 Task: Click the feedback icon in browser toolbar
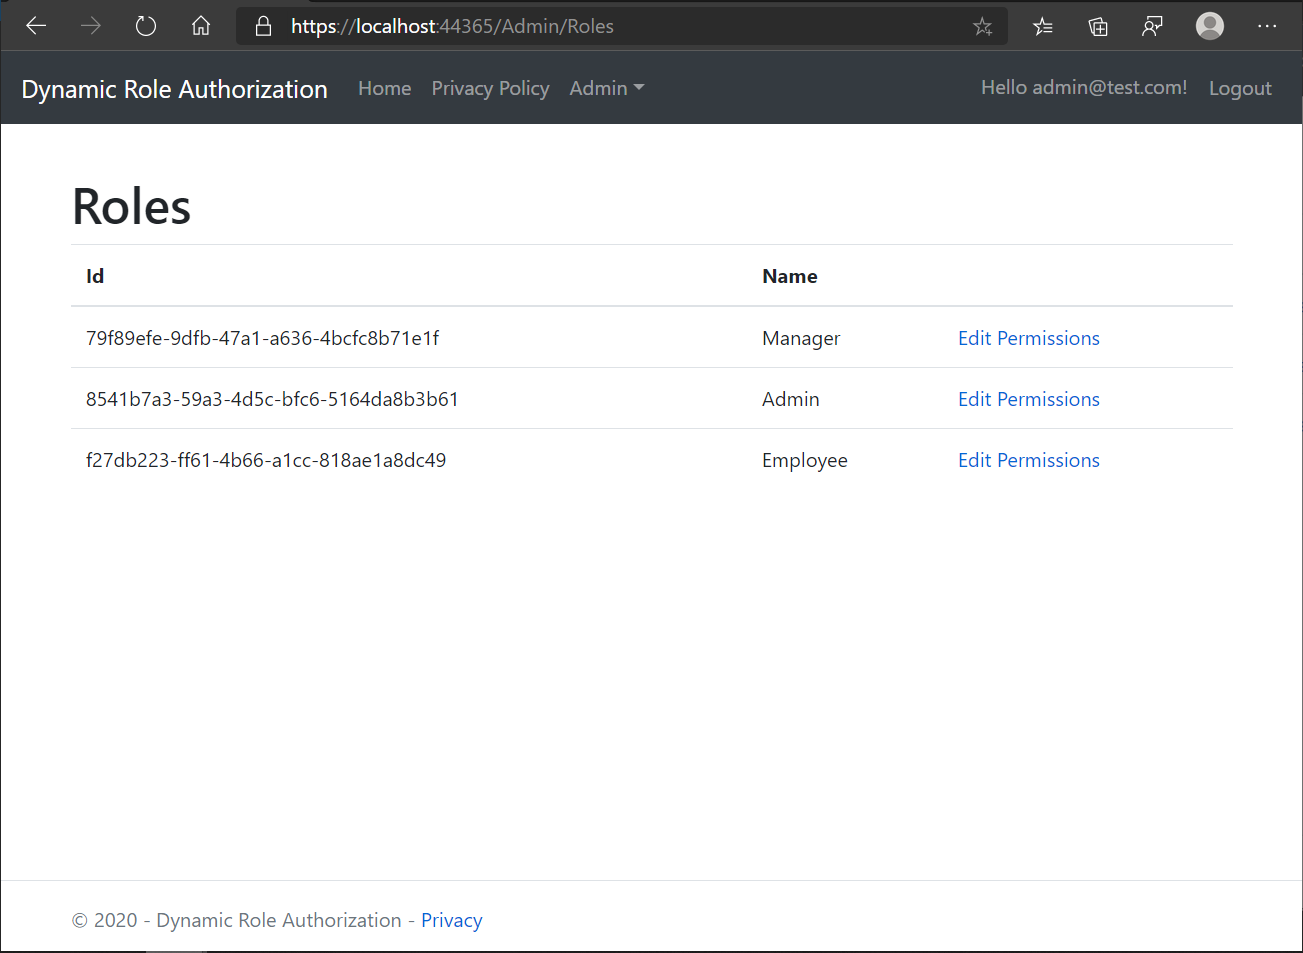tap(1153, 27)
